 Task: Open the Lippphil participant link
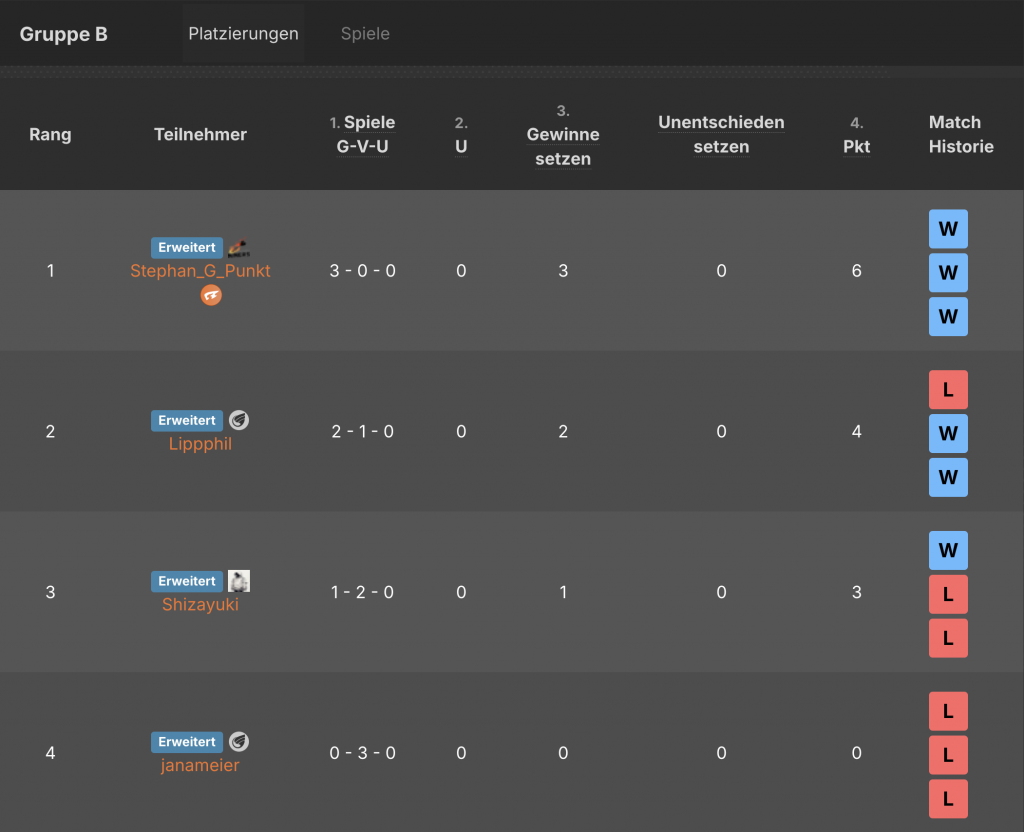200,444
